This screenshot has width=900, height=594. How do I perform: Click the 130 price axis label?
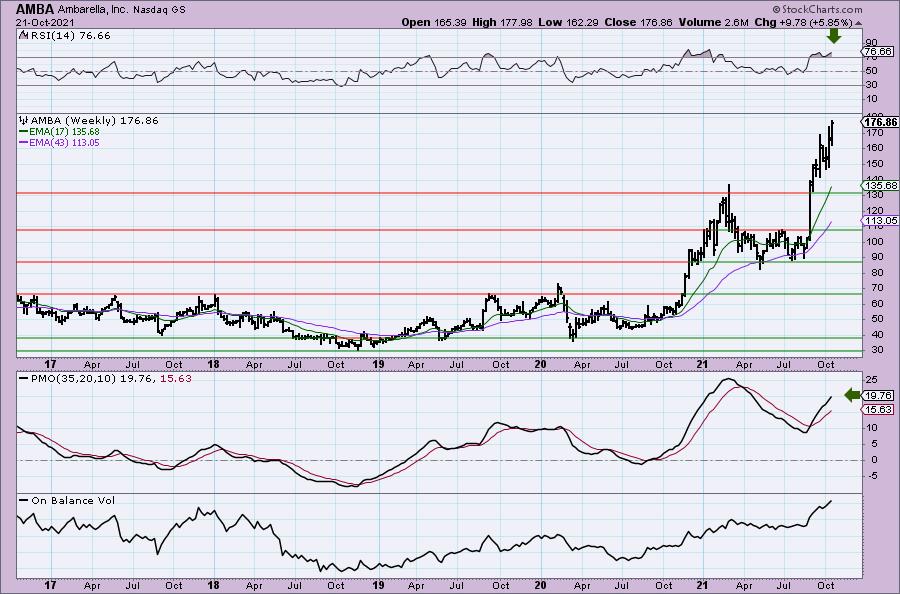875,195
